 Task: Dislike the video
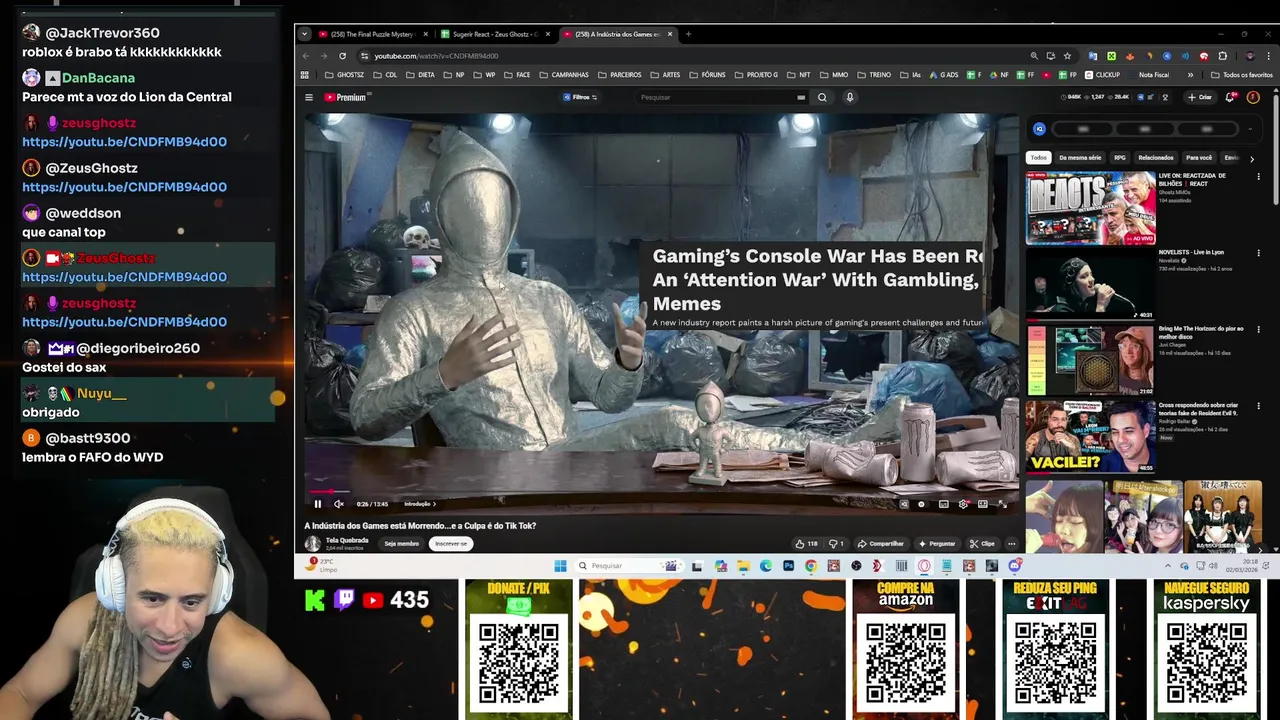(x=836, y=544)
